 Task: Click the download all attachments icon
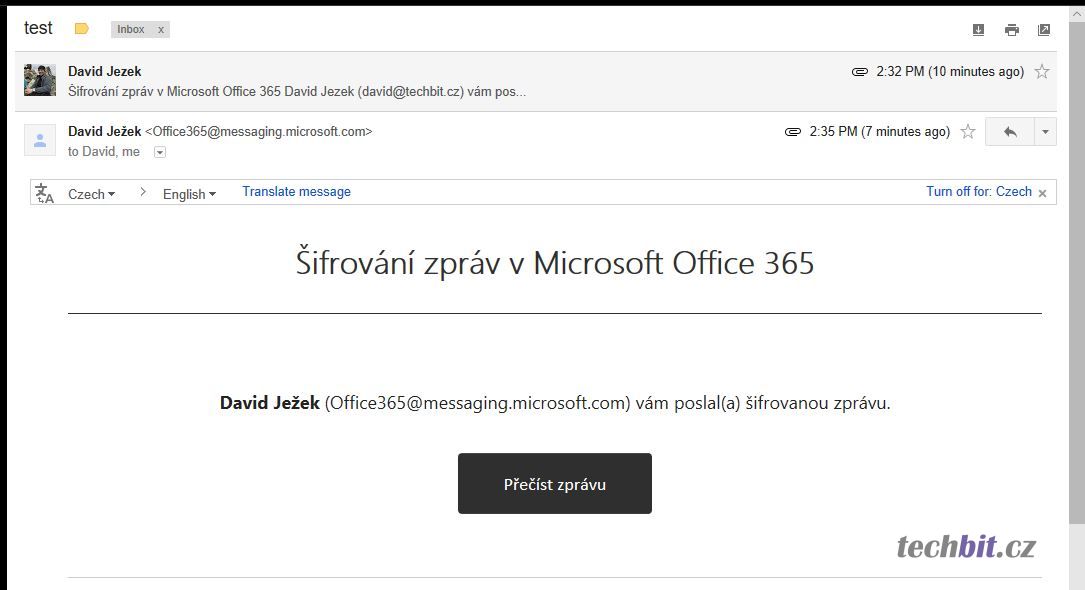point(978,30)
